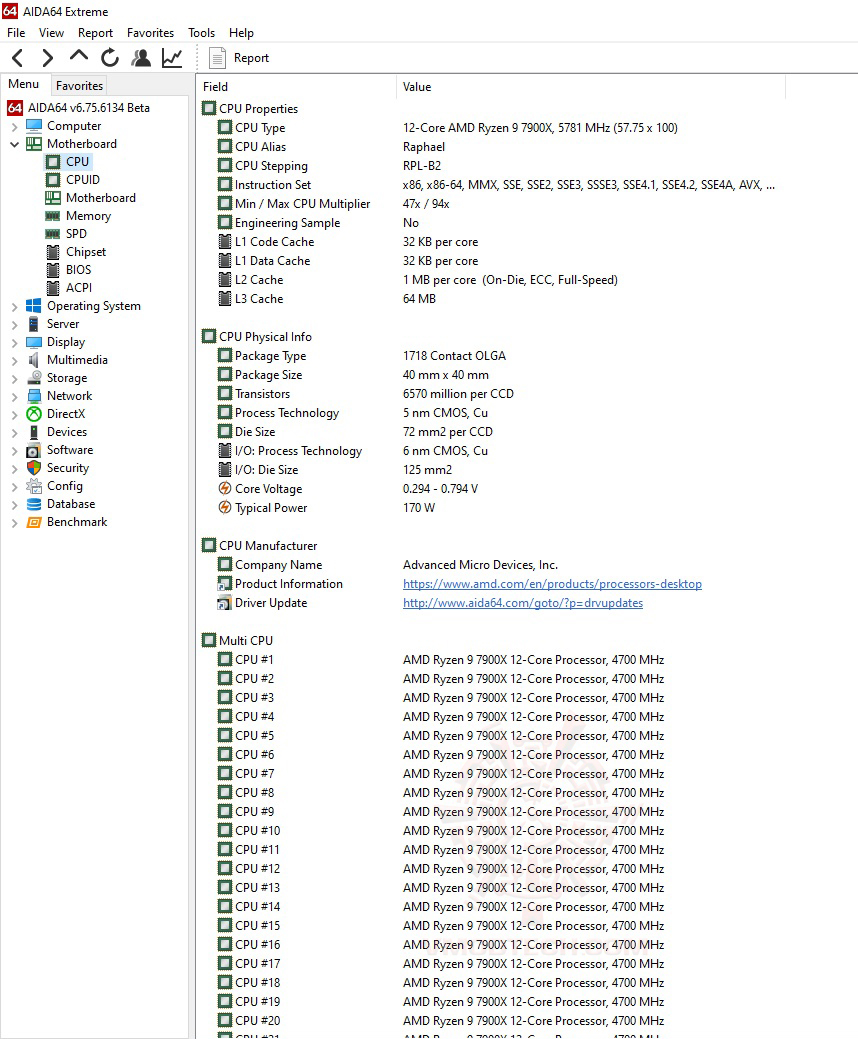Click the Display monitor icon
Screen dimensions: 858x1039
coord(34,342)
